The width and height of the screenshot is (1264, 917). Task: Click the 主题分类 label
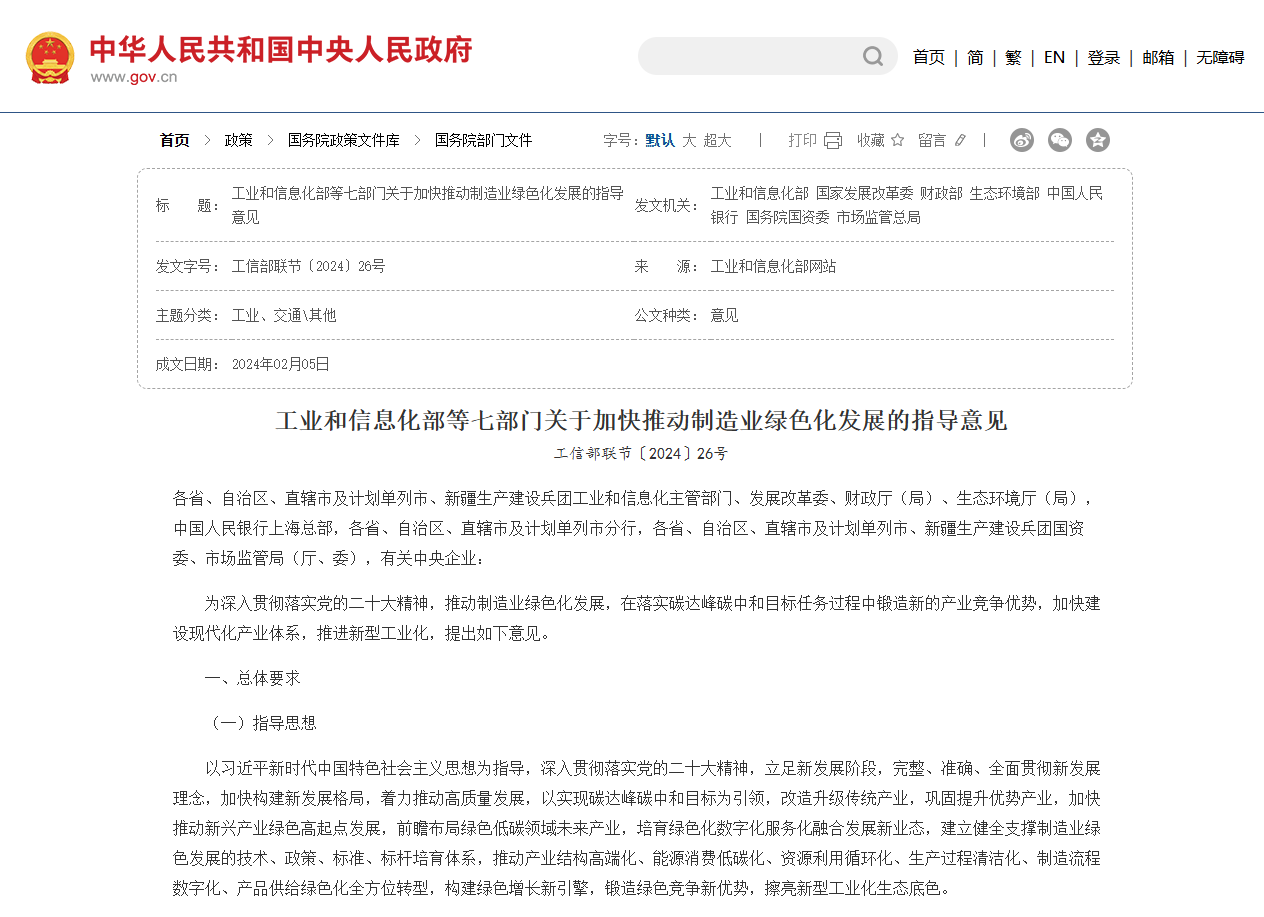pyautogui.click(x=188, y=315)
